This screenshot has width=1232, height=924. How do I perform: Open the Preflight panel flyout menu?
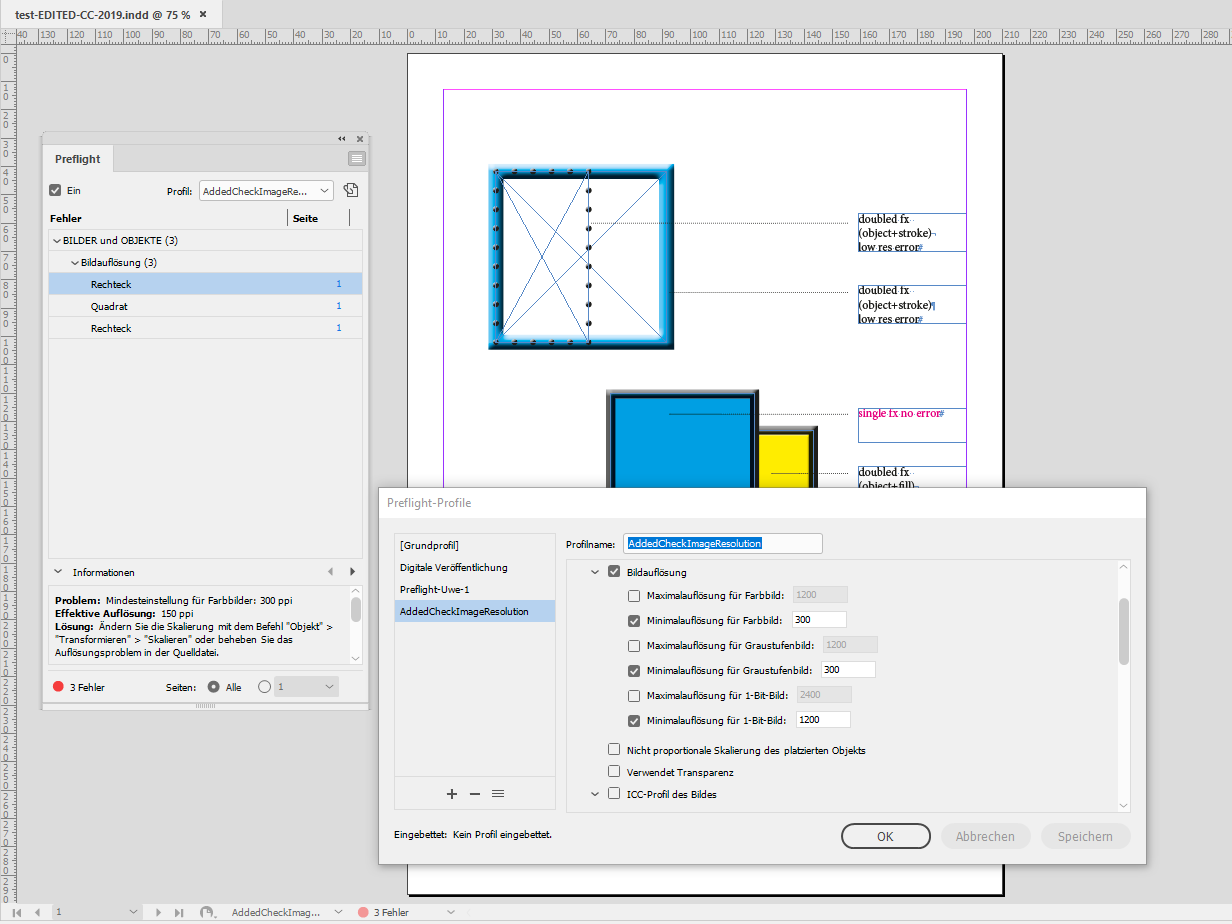click(356, 158)
